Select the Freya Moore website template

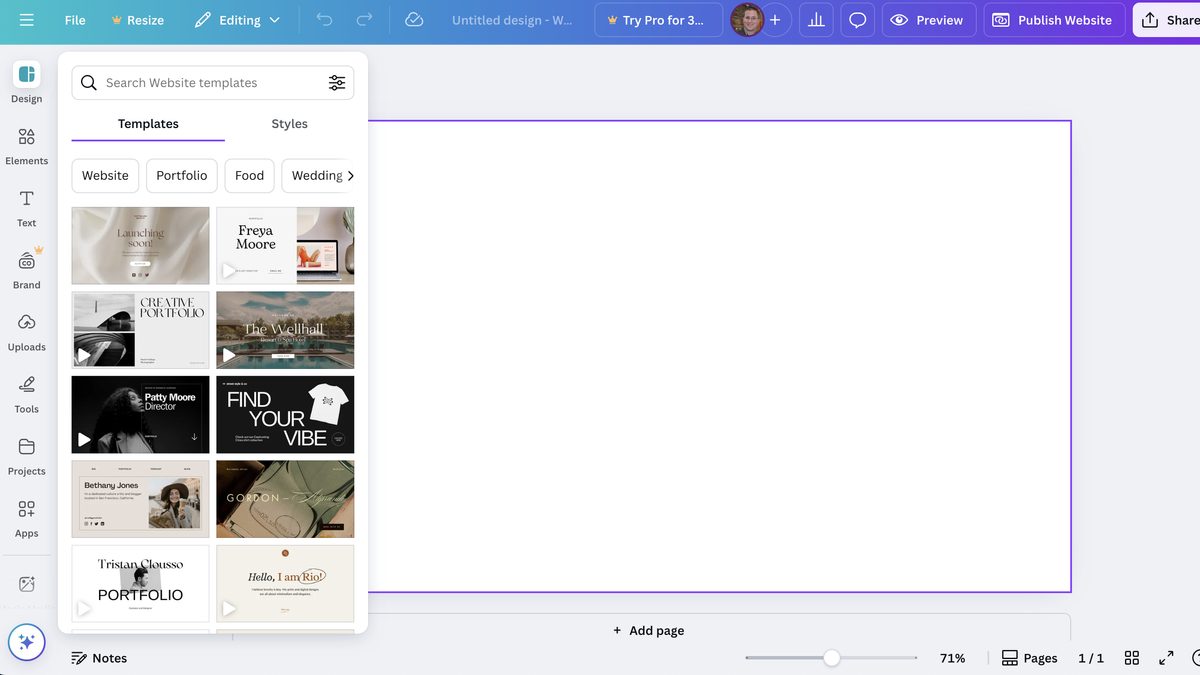tap(285, 245)
